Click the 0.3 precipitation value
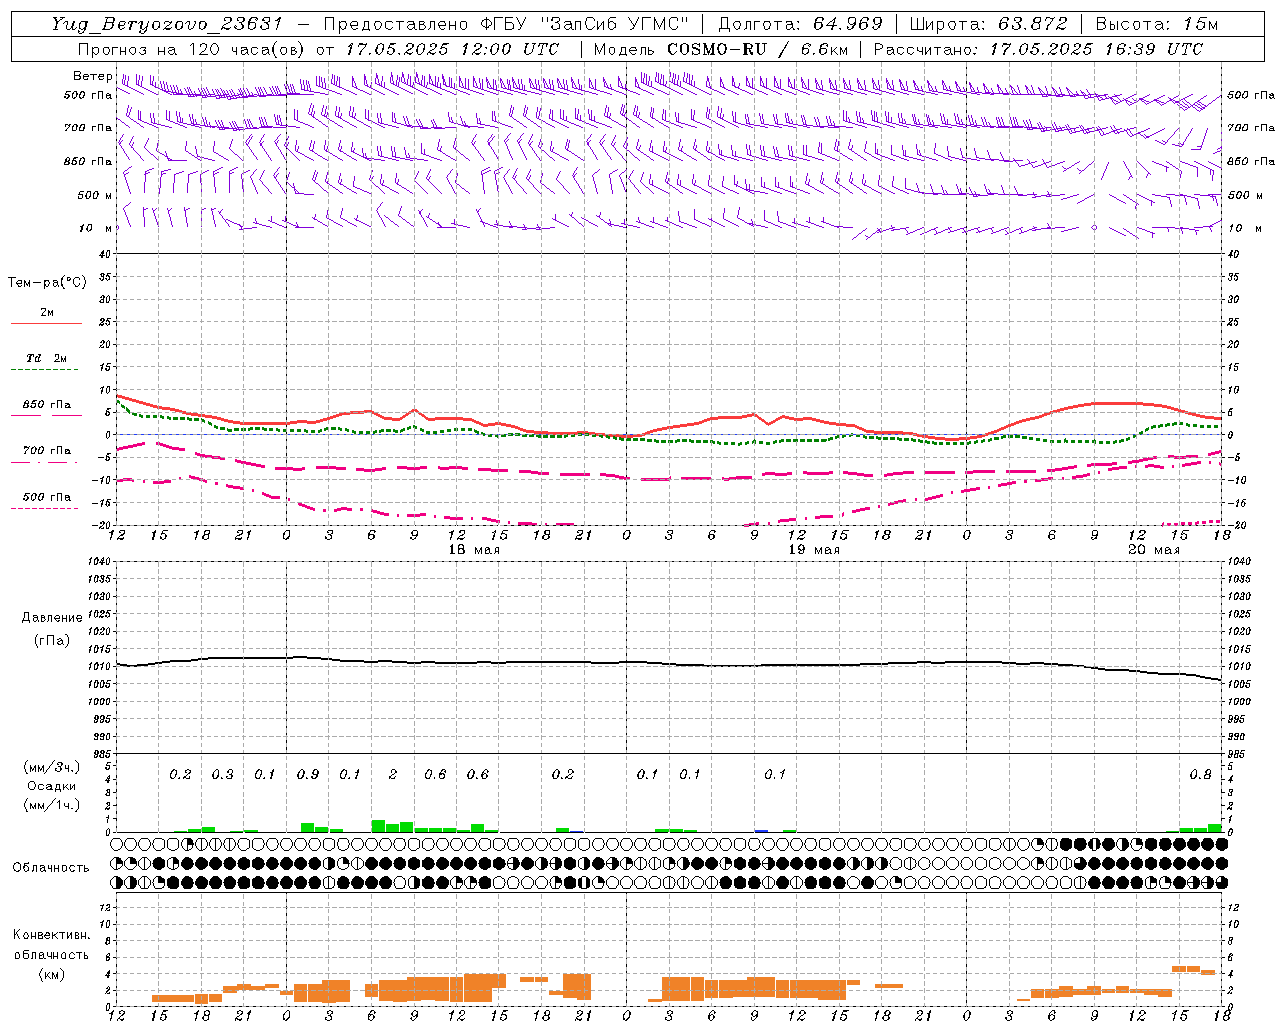The width and height of the screenshot is (1280, 1024). point(222,775)
